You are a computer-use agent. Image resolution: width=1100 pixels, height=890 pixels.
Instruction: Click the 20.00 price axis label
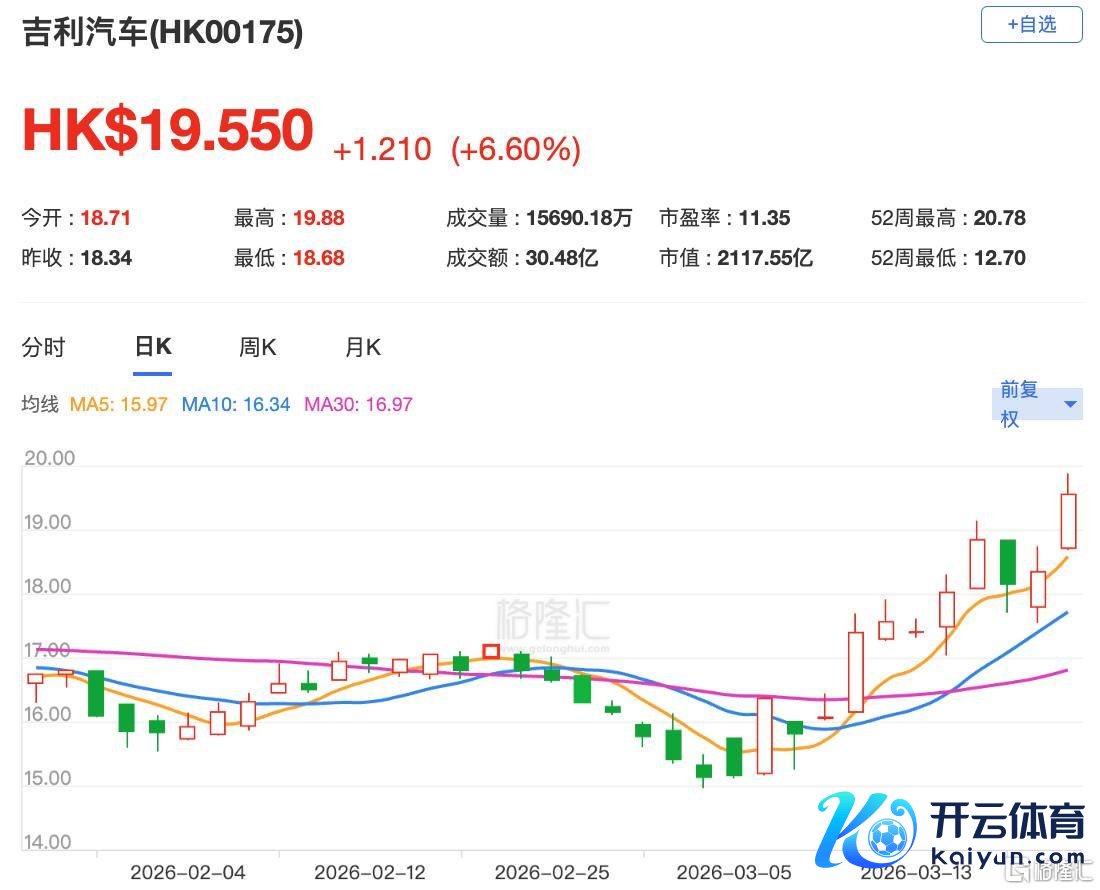tap(48, 459)
